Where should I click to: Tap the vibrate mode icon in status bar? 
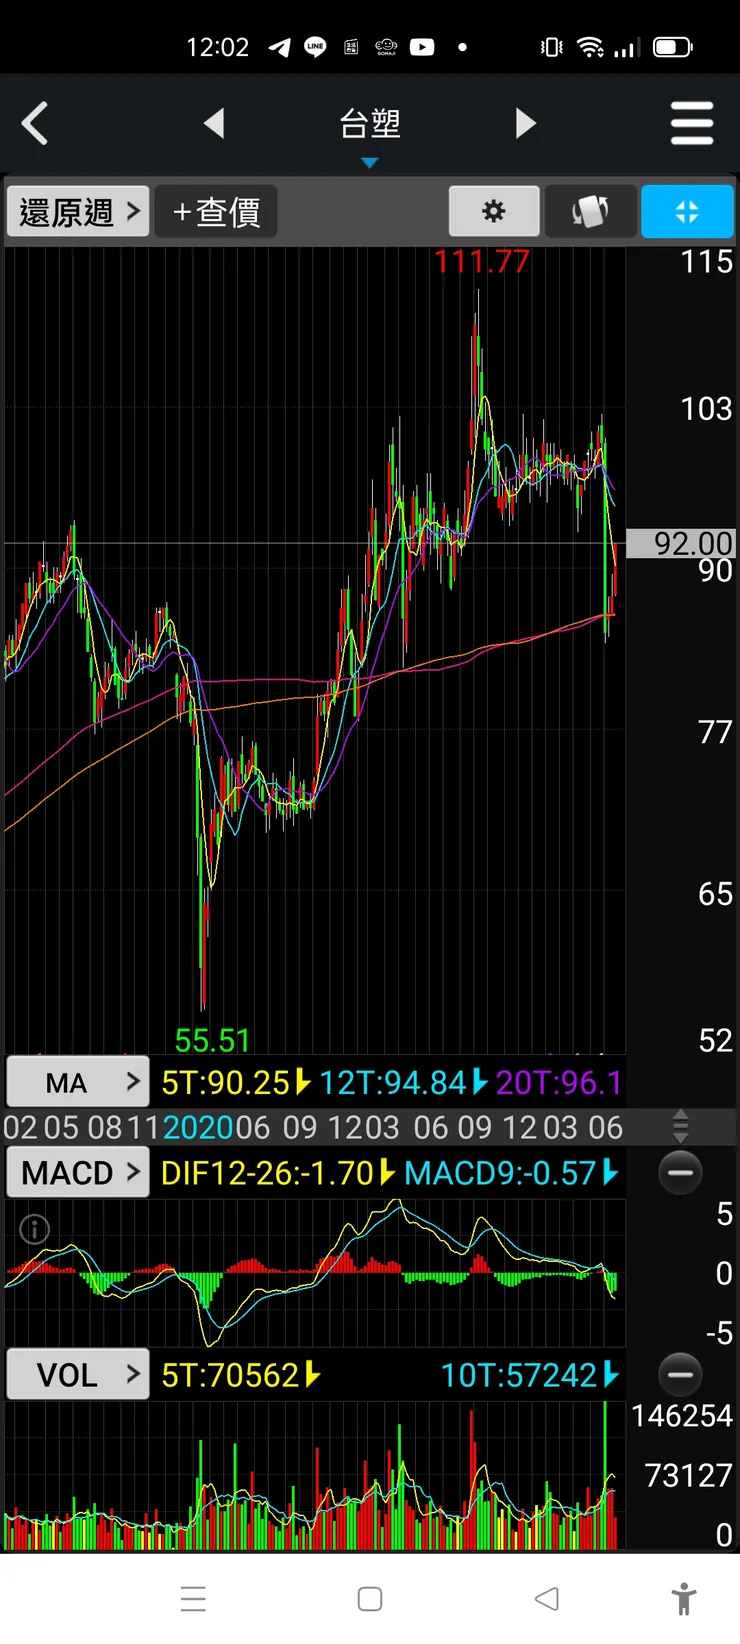coord(551,47)
